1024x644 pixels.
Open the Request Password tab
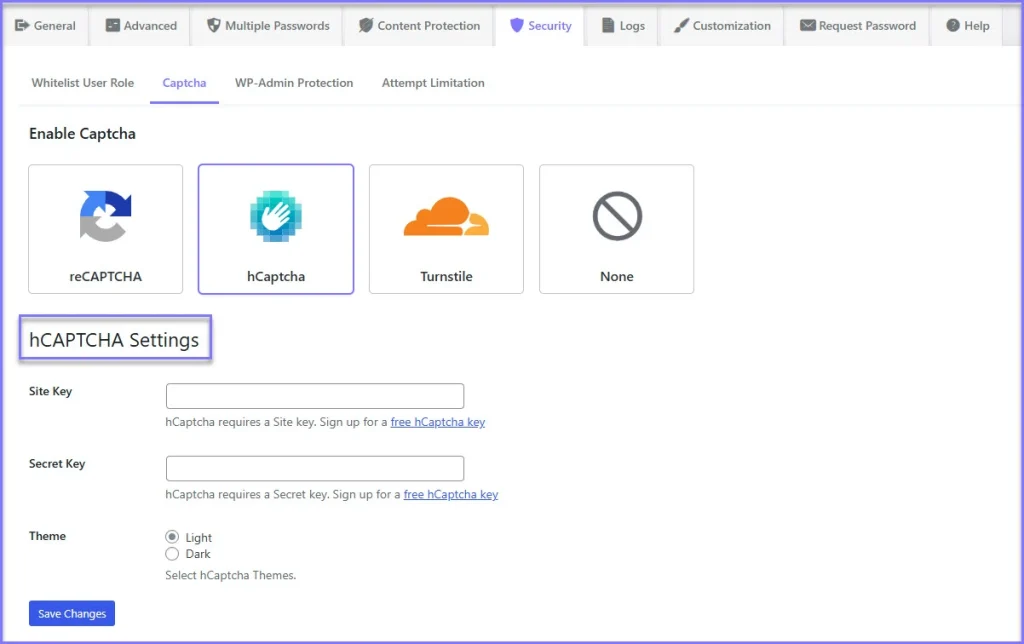(858, 26)
